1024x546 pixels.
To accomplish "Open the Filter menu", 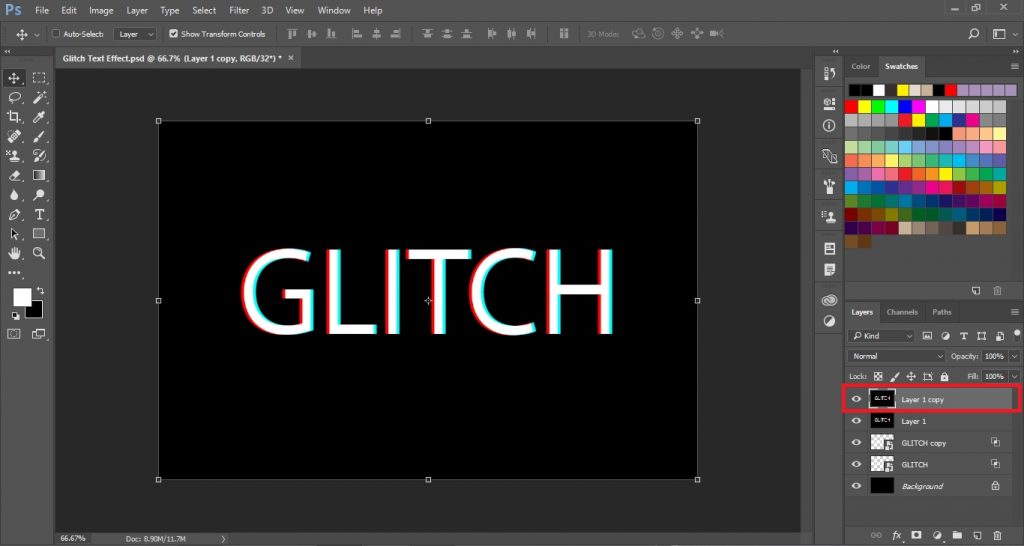I will pos(239,10).
